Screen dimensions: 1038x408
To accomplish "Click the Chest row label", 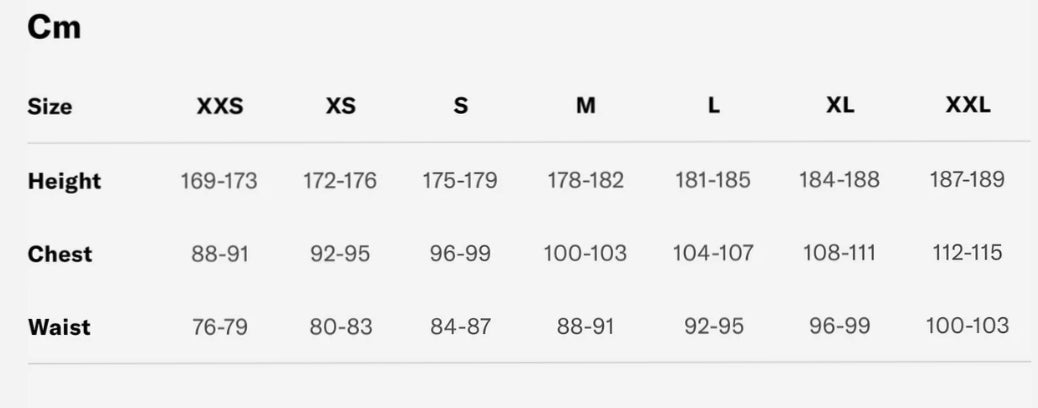I will tap(60, 254).
